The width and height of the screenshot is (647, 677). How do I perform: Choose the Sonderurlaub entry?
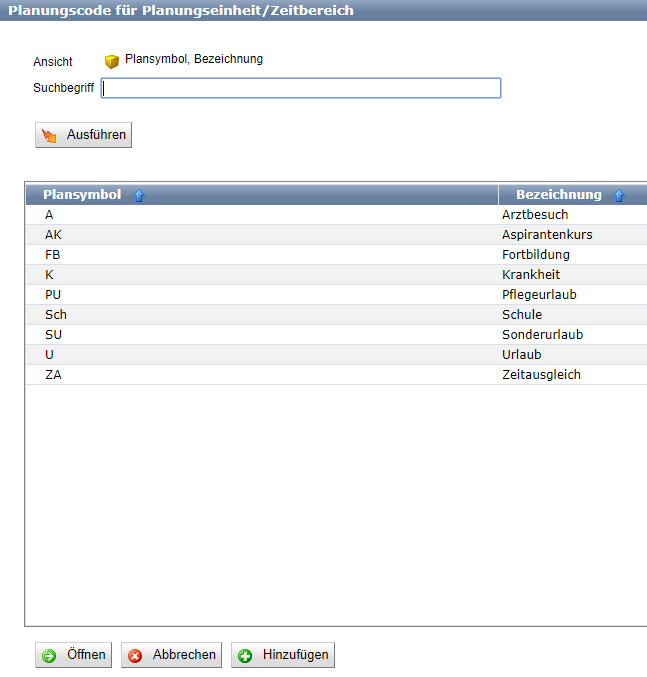[542, 335]
